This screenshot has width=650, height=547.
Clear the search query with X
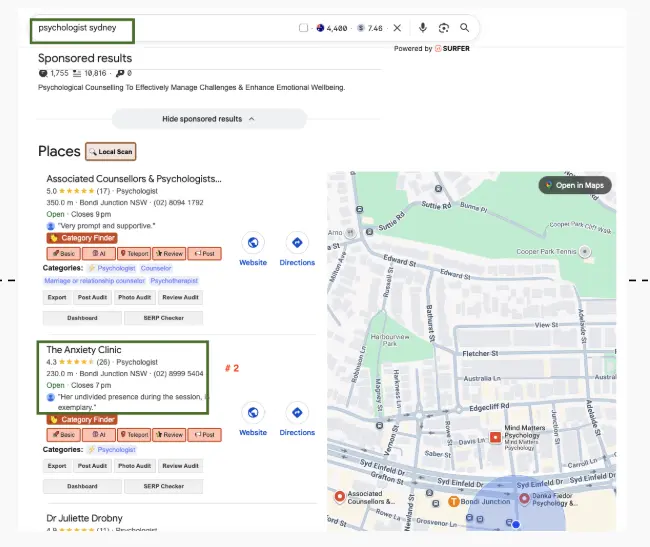pos(397,28)
